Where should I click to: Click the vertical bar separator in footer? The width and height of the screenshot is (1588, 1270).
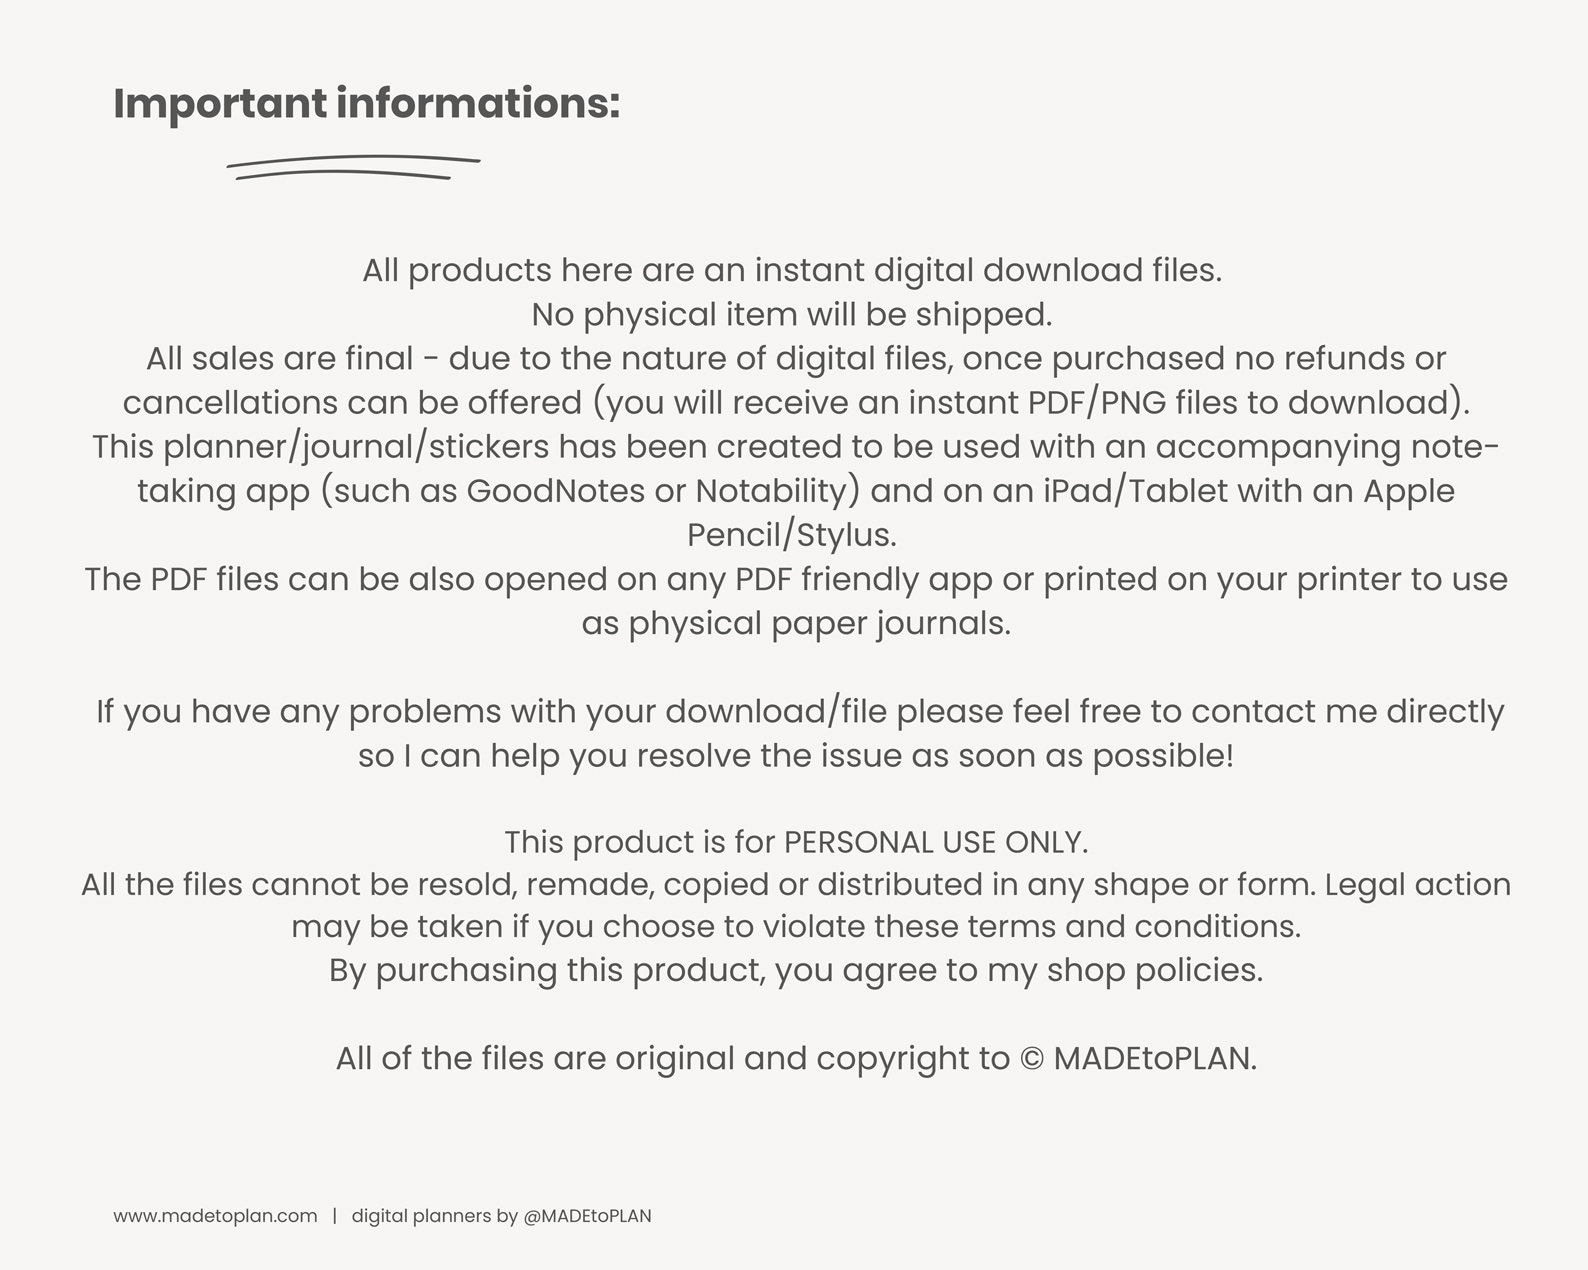point(335,1216)
